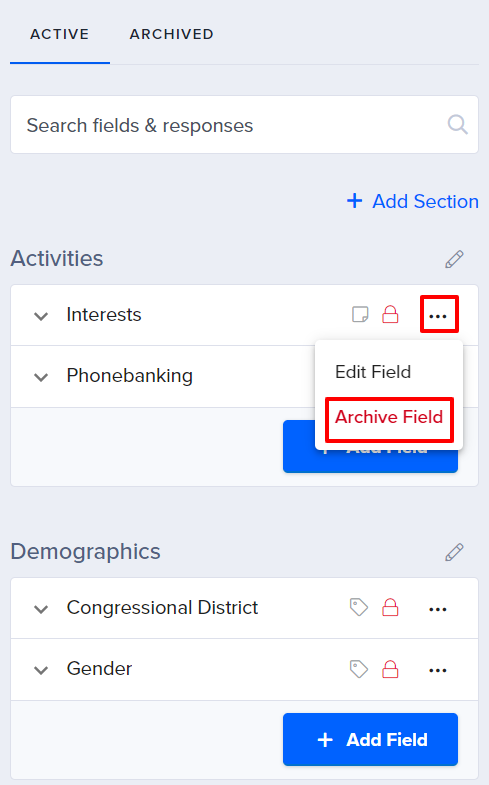Click the tag icon on Gender row
The height and width of the screenshot is (785, 489).
click(359, 669)
